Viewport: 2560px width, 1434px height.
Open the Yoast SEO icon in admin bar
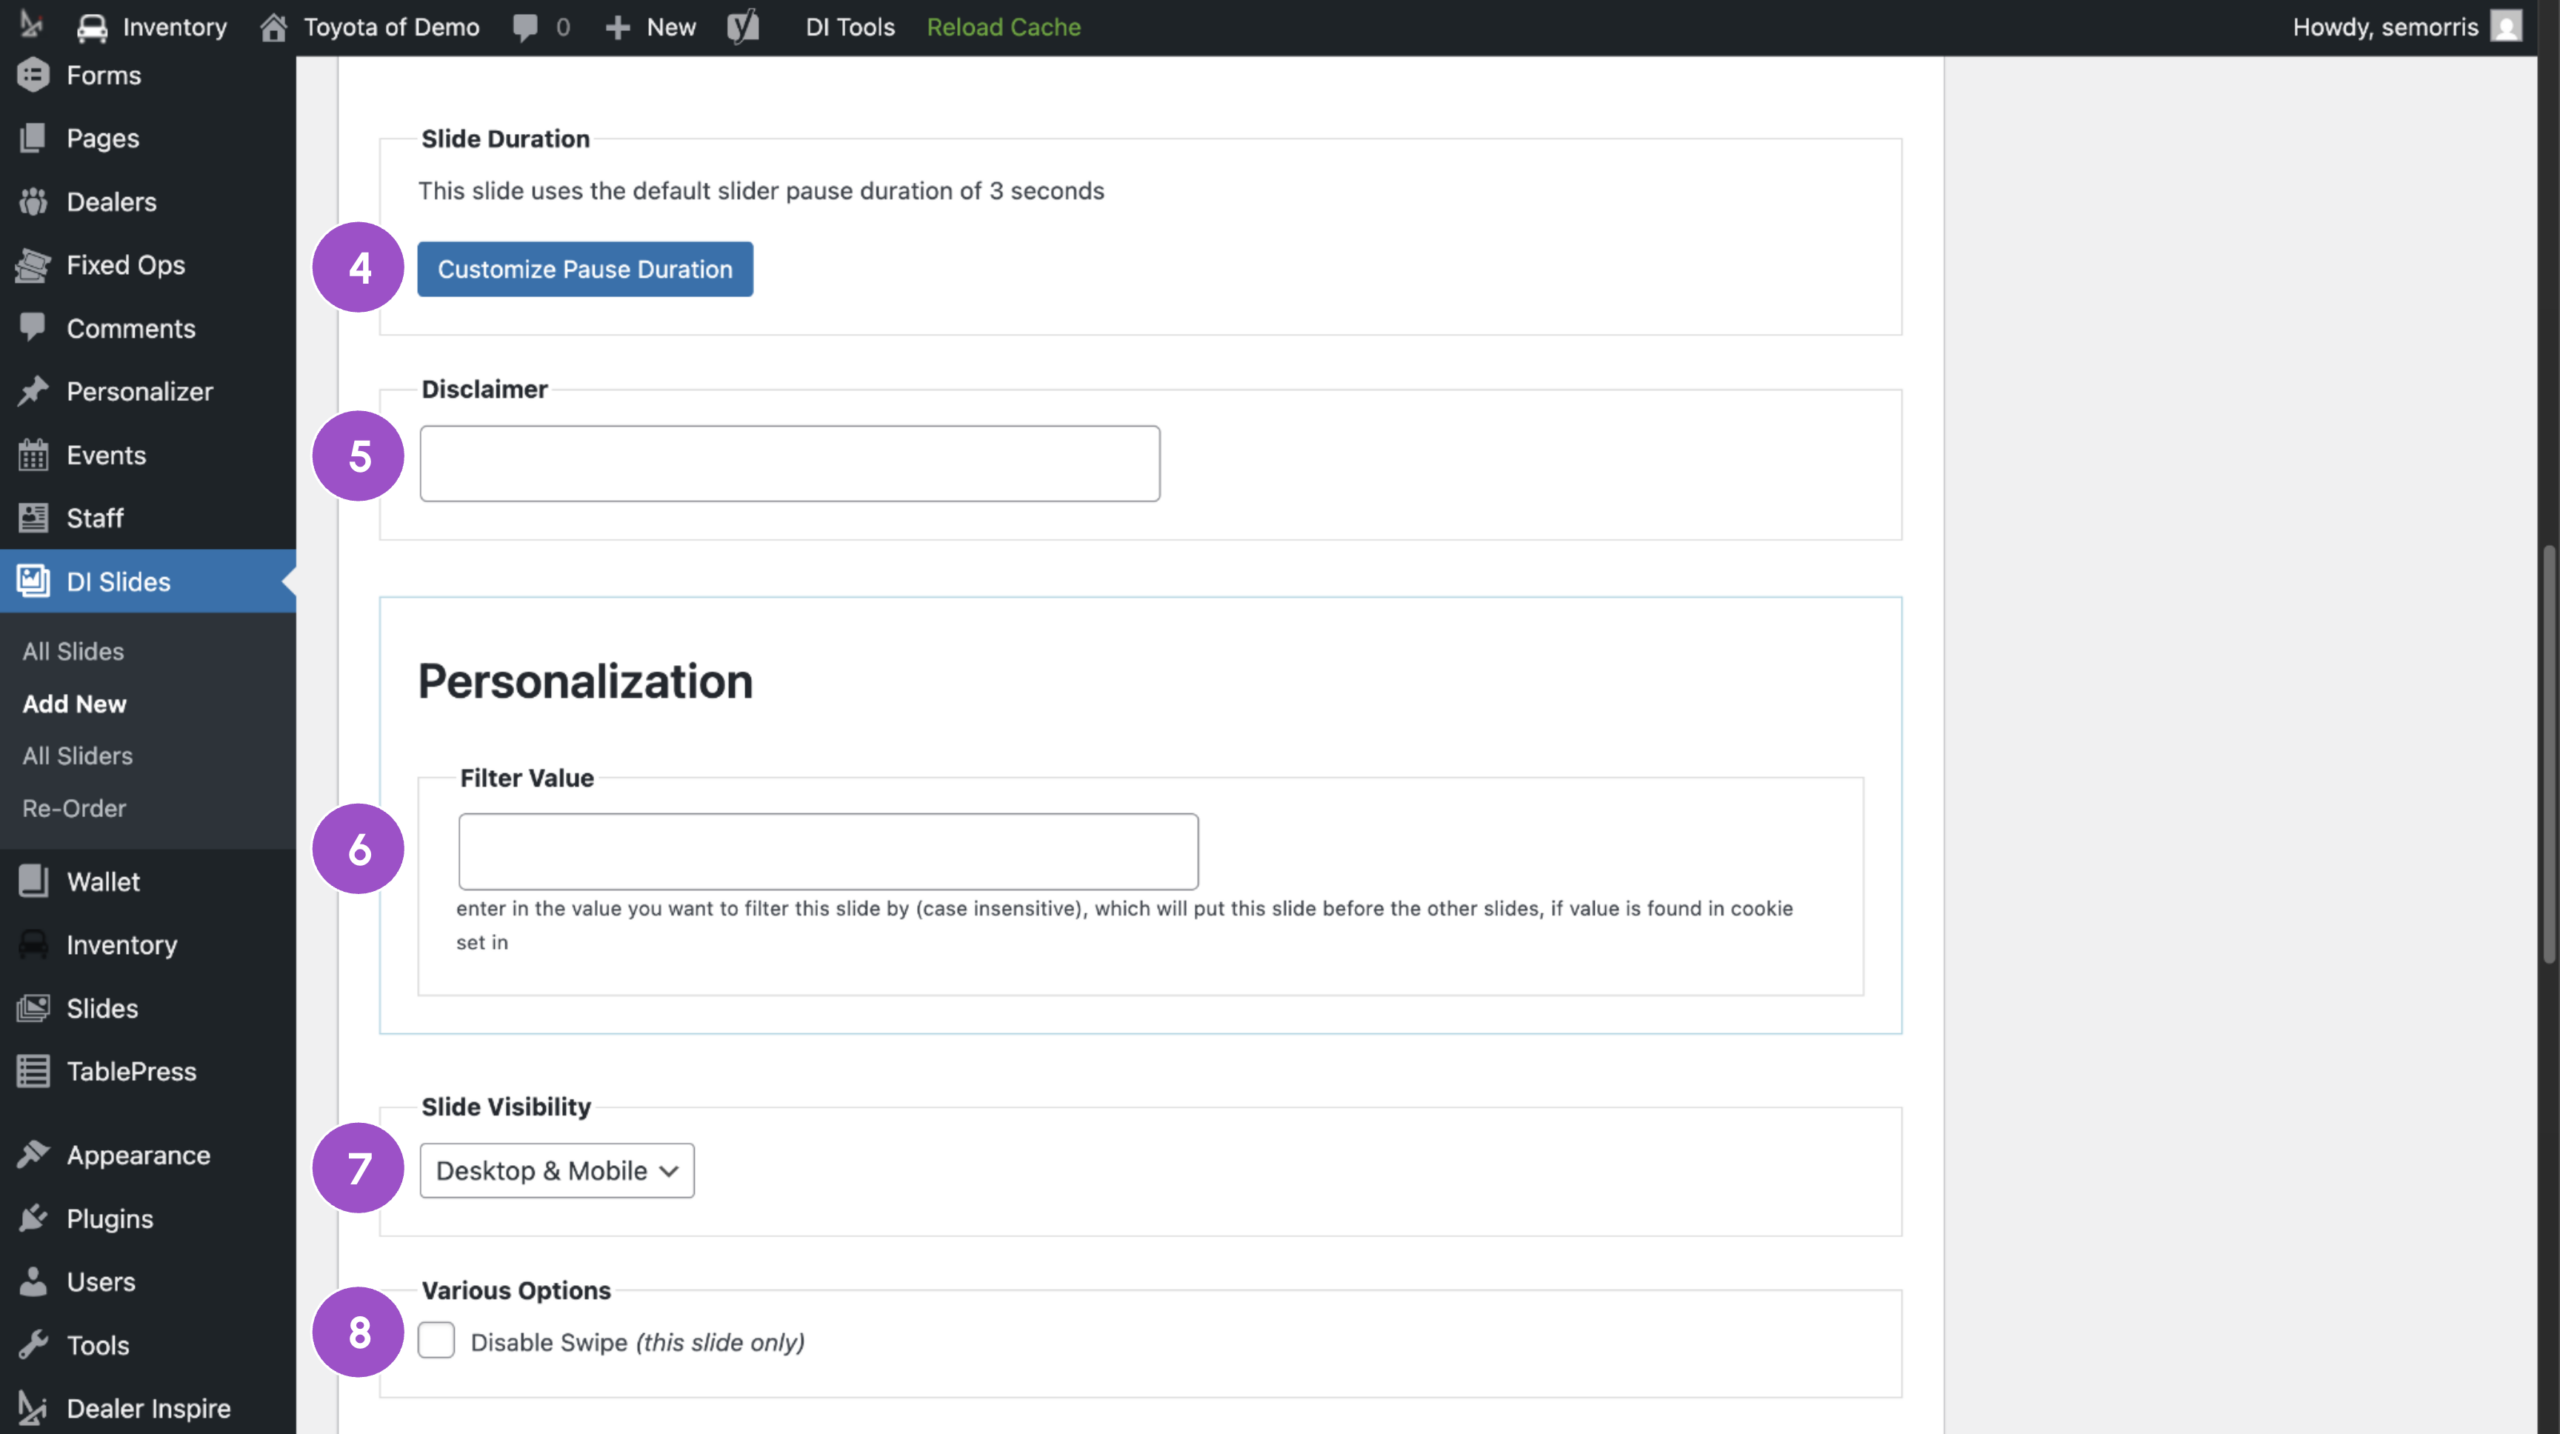tap(743, 27)
